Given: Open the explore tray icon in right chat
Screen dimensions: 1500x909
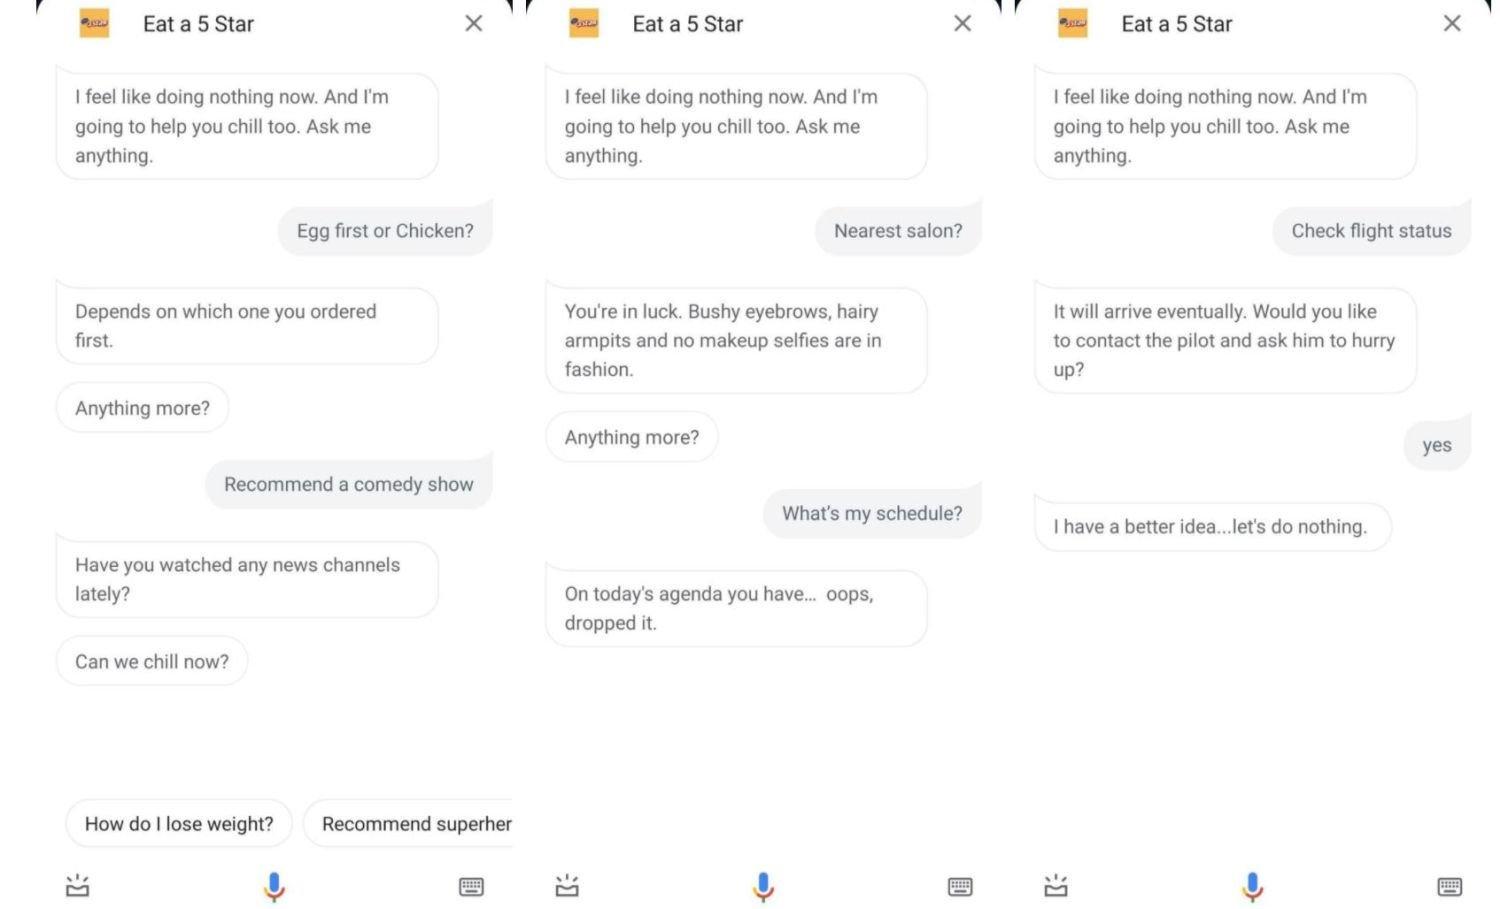Looking at the screenshot, I should [x=1056, y=886].
